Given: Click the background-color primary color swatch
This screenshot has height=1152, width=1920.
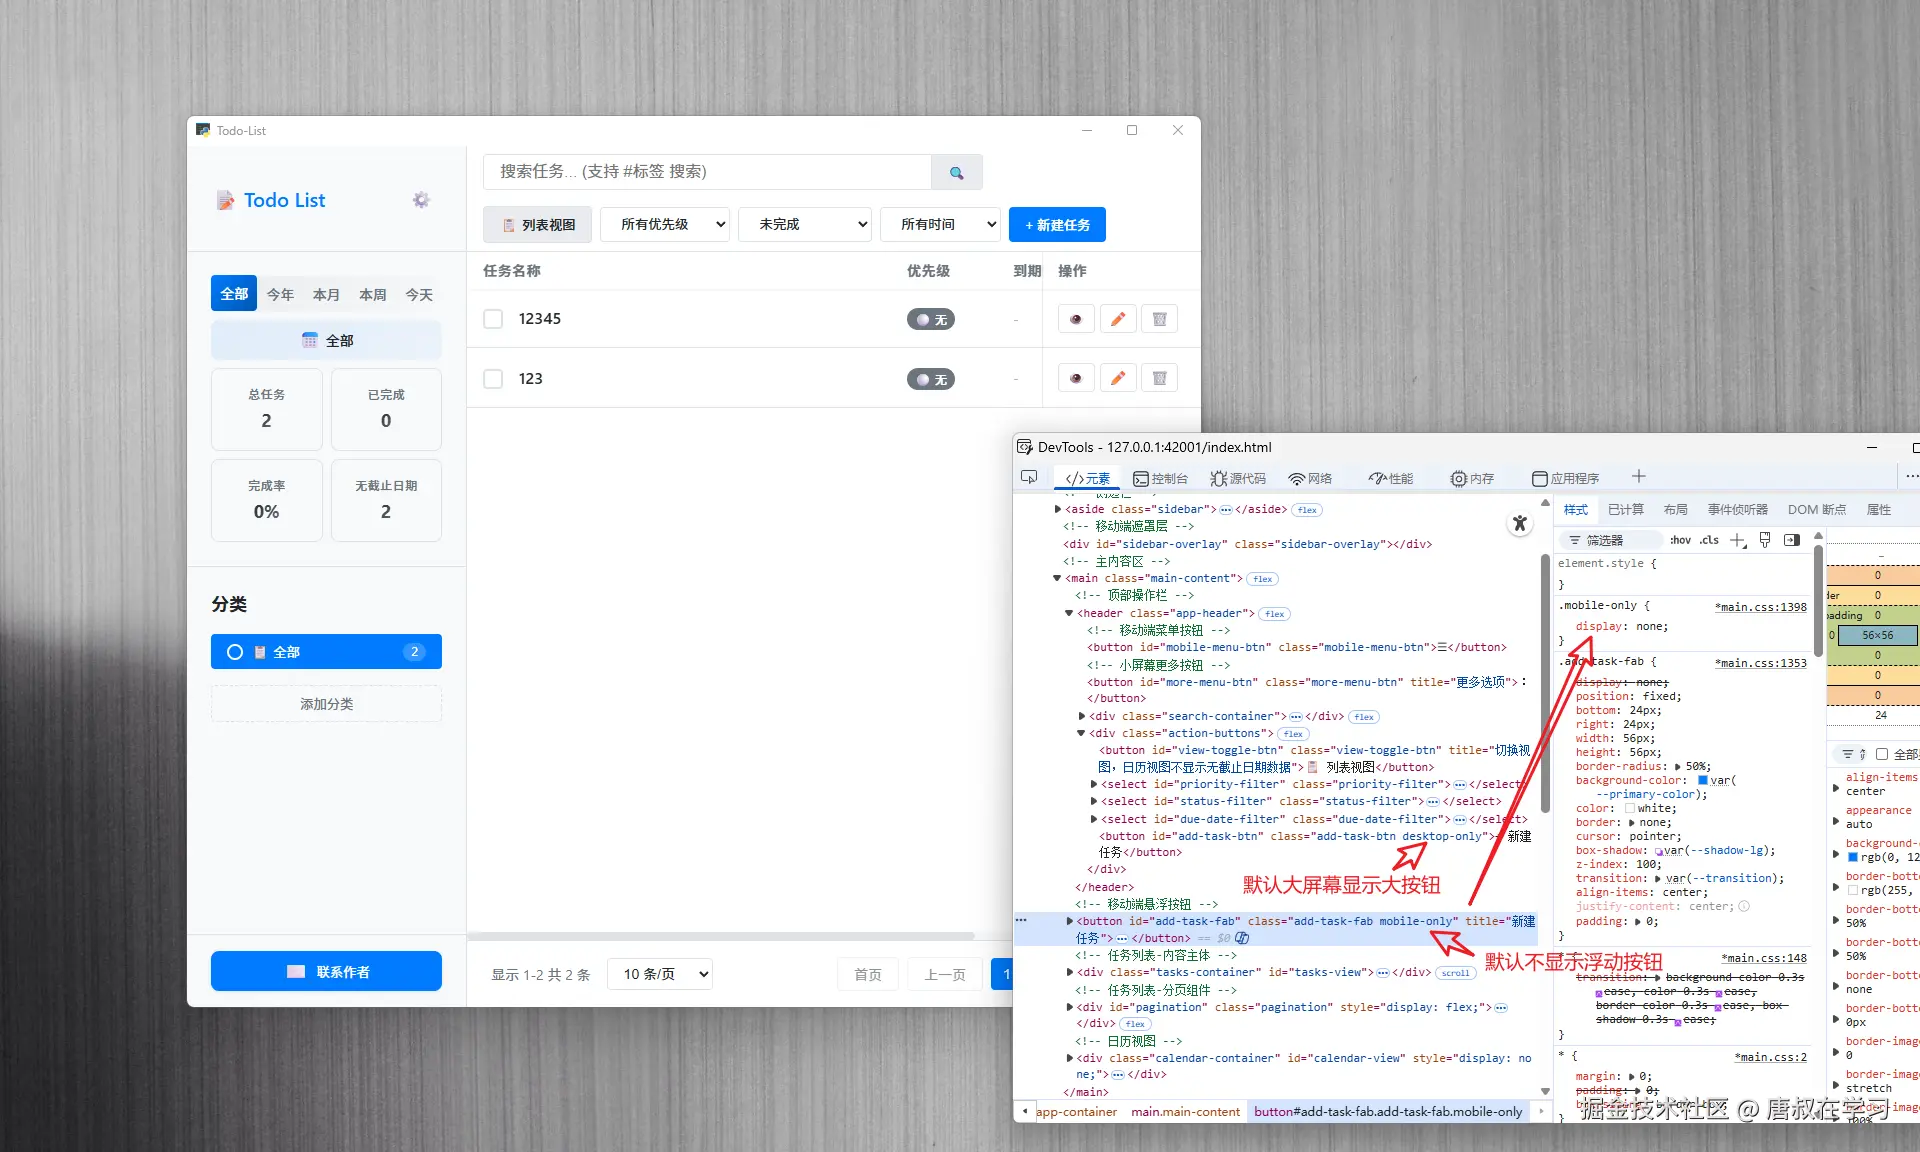Looking at the screenshot, I should 1703,780.
